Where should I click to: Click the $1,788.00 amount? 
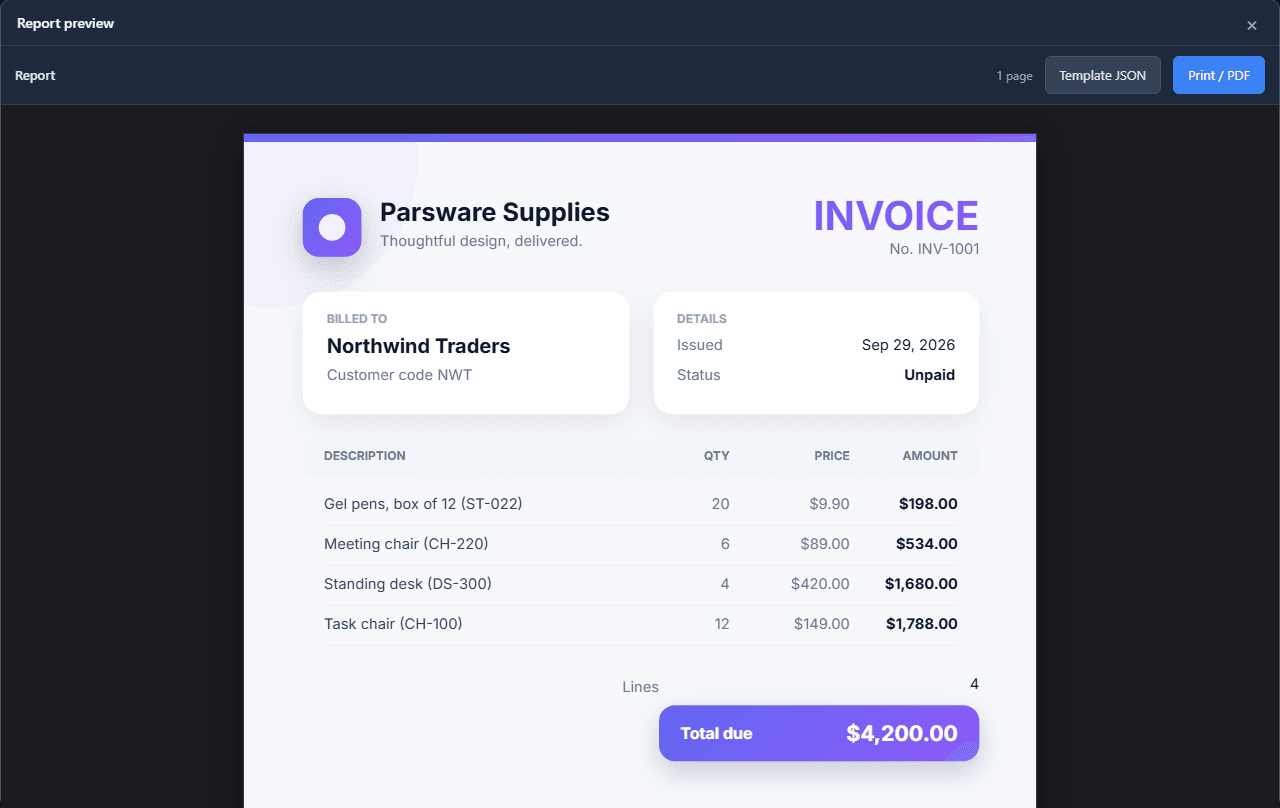click(922, 624)
